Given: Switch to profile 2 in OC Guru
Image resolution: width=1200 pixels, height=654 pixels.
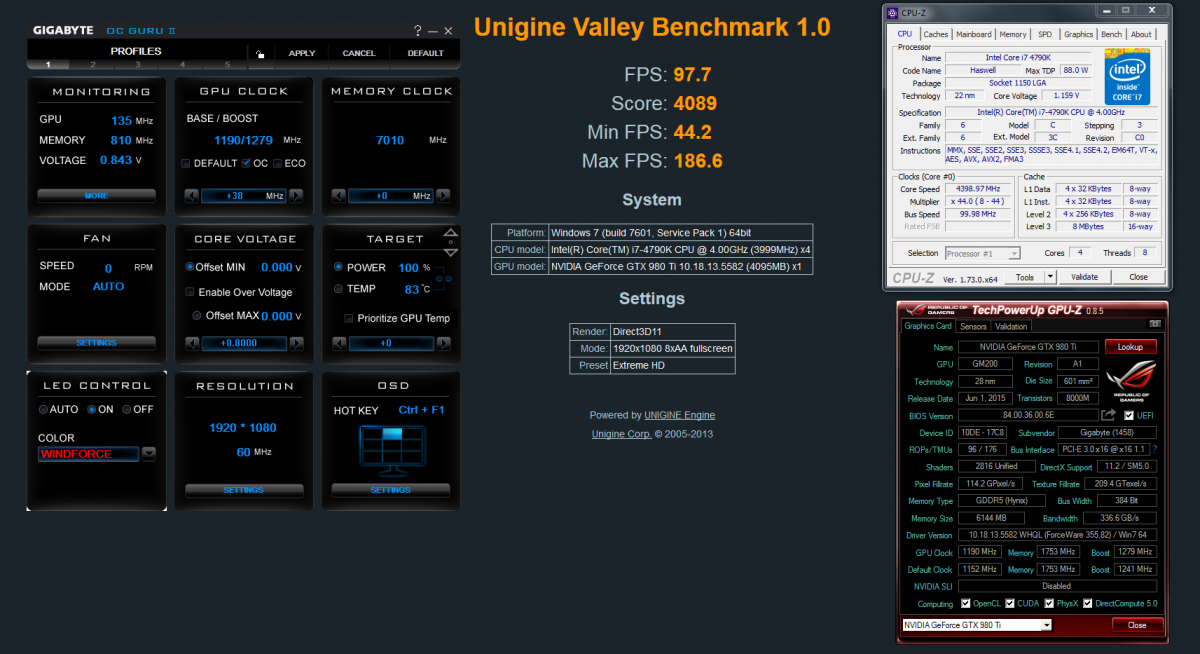Looking at the screenshot, I should point(92,65).
